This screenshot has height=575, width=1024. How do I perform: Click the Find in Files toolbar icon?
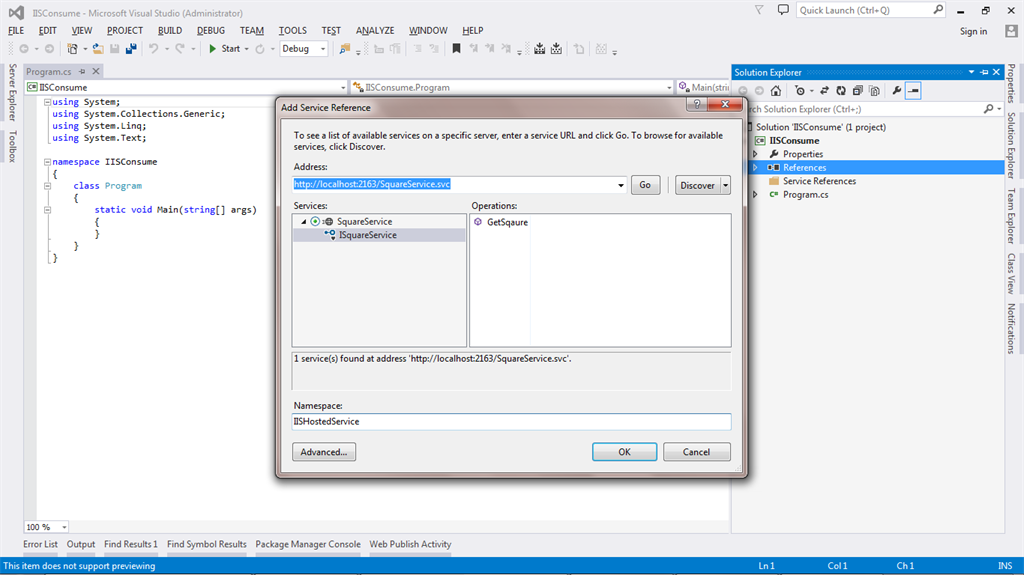coord(344,49)
